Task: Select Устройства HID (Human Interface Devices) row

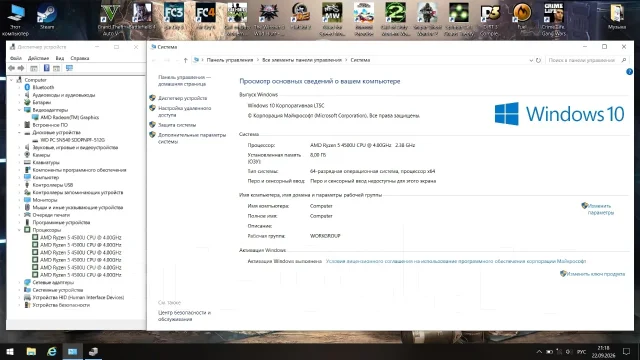Action: (x=78, y=298)
